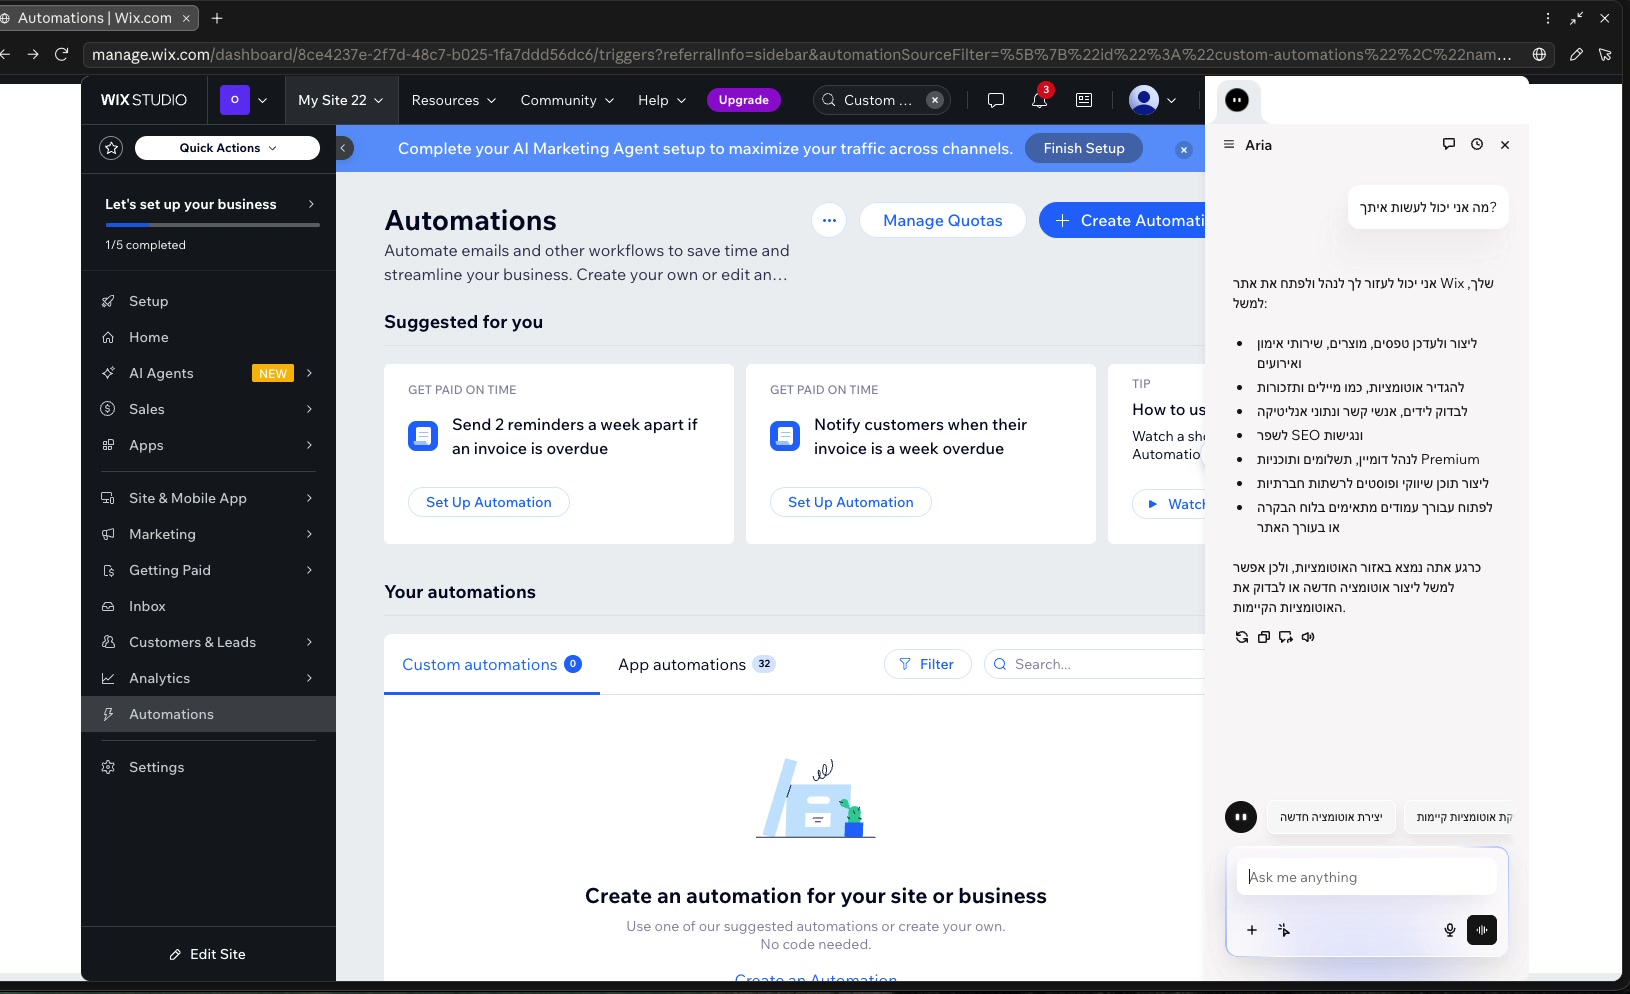Click the Ask me anything chat input
1630x994 pixels.
[x=1367, y=877]
